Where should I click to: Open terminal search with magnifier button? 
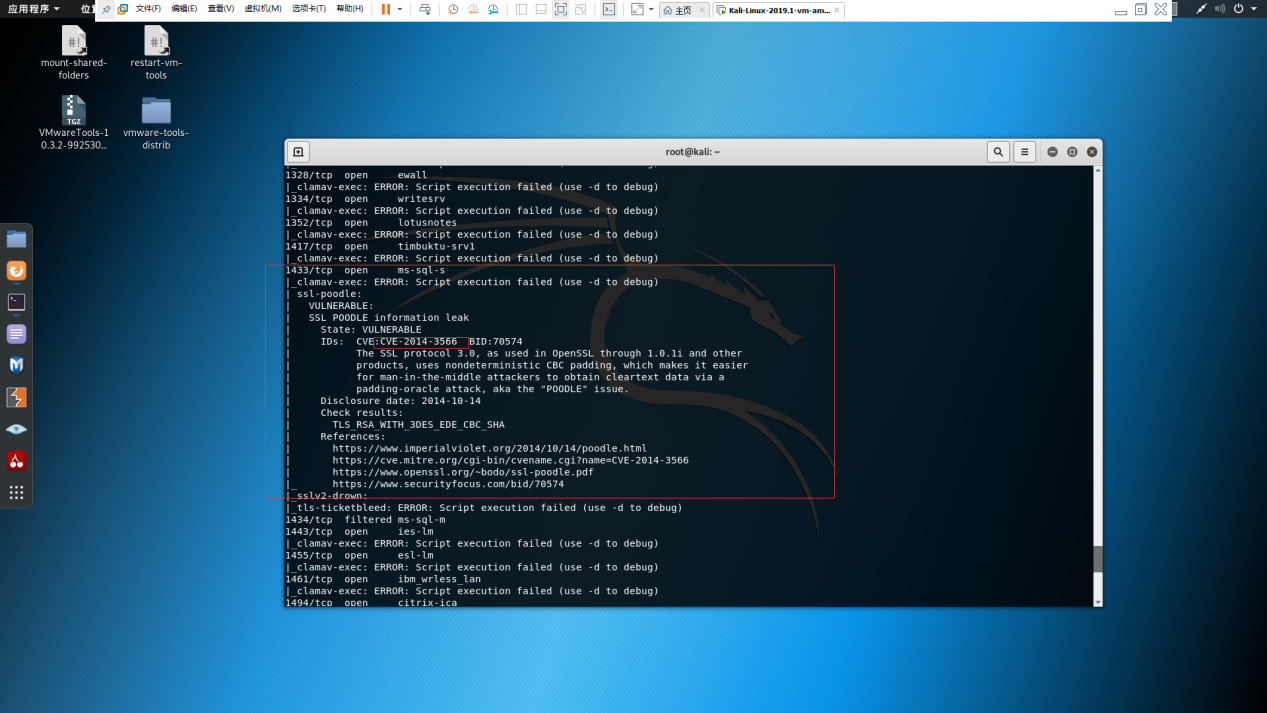(x=998, y=152)
